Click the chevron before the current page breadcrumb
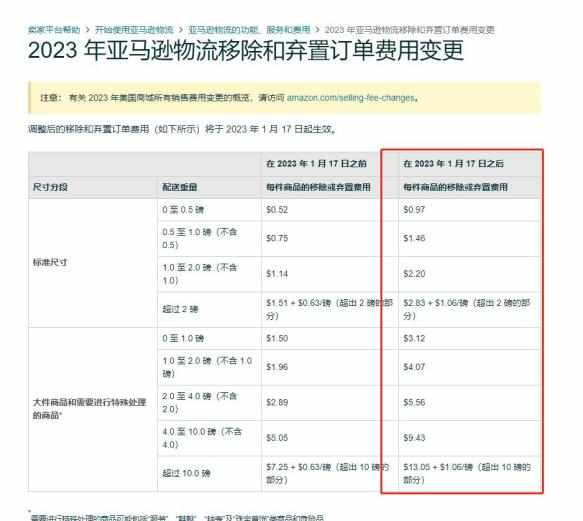 click(x=317, y=29)
